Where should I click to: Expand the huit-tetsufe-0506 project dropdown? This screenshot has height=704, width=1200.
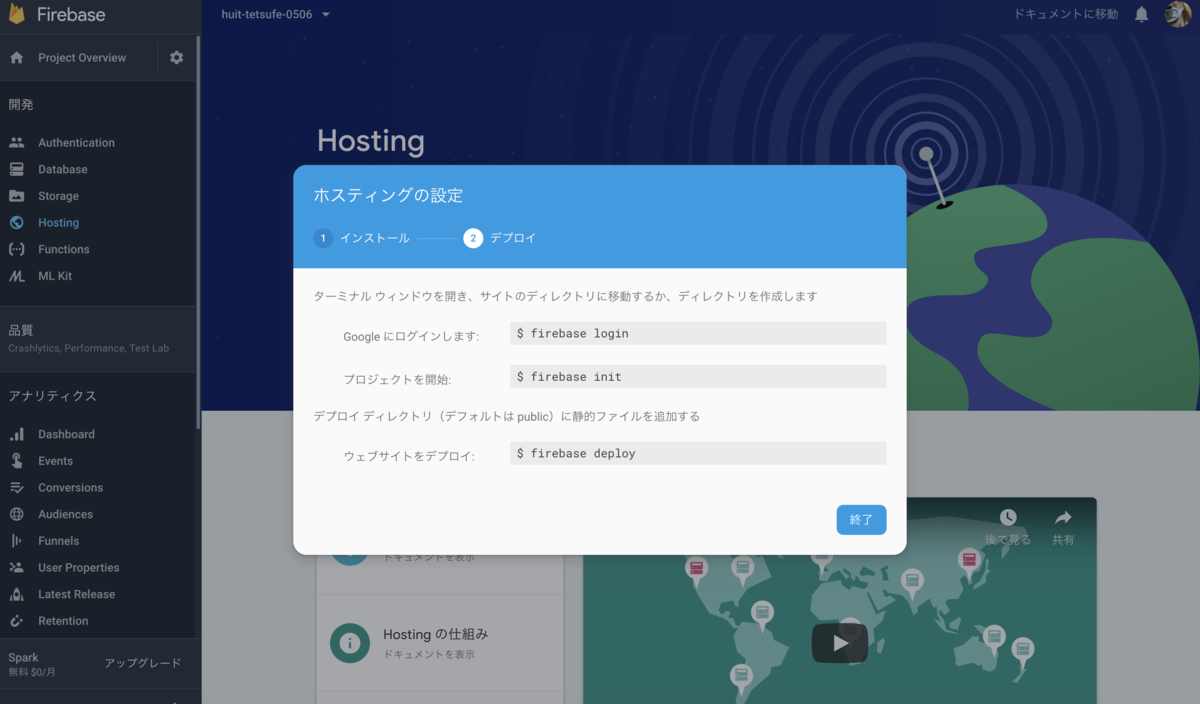276,14
